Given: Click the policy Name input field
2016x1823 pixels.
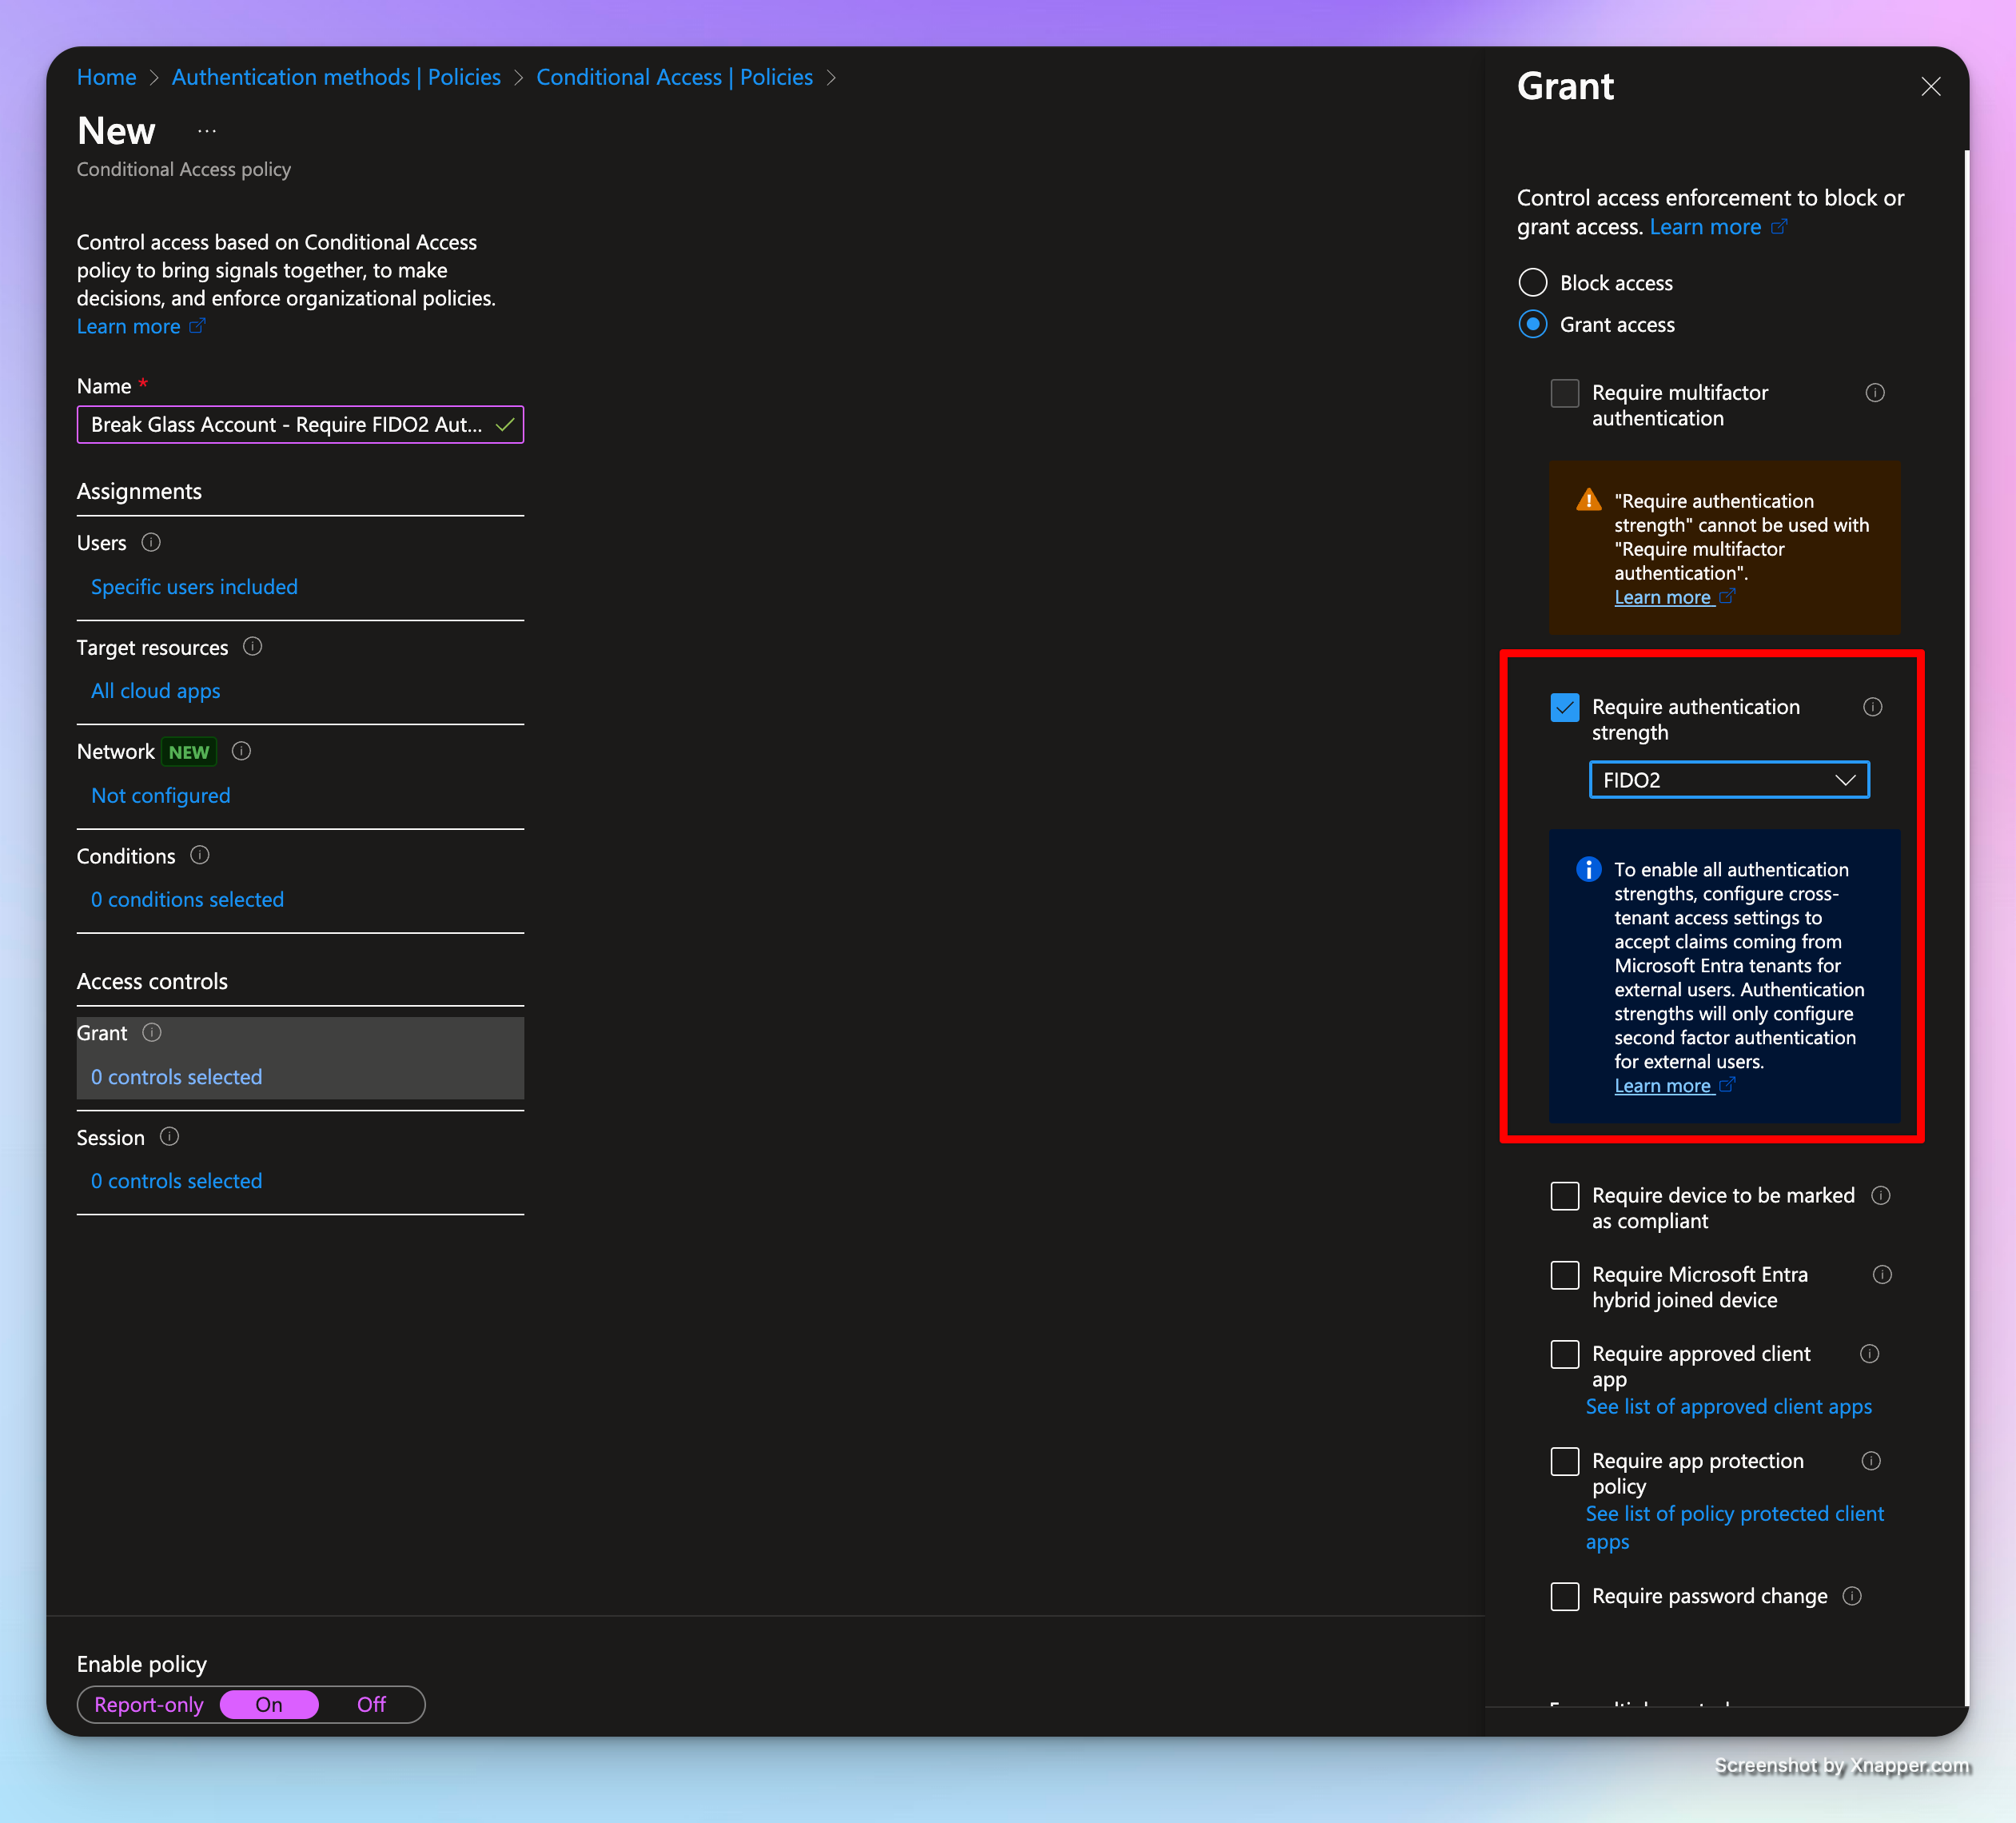Looking at the screenshot, I should coord(287,425).
